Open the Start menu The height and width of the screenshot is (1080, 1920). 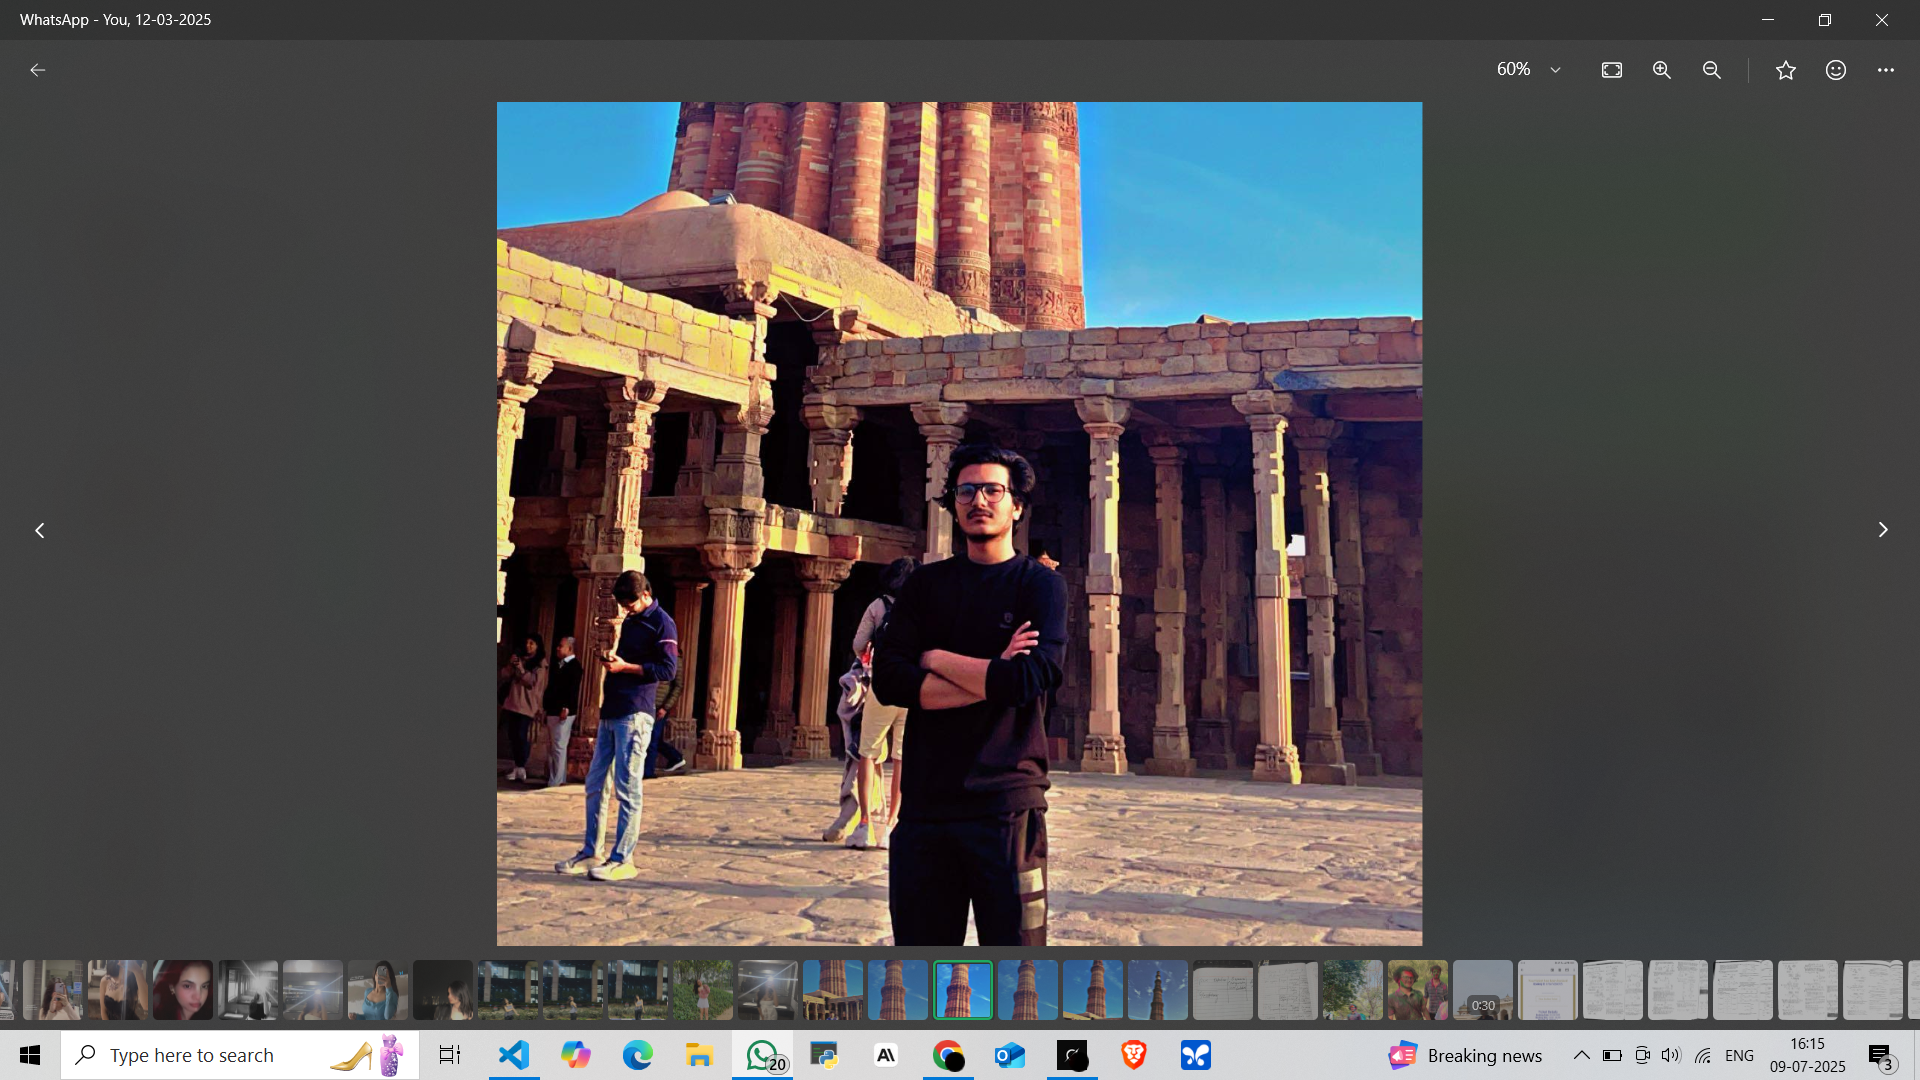30,1055
